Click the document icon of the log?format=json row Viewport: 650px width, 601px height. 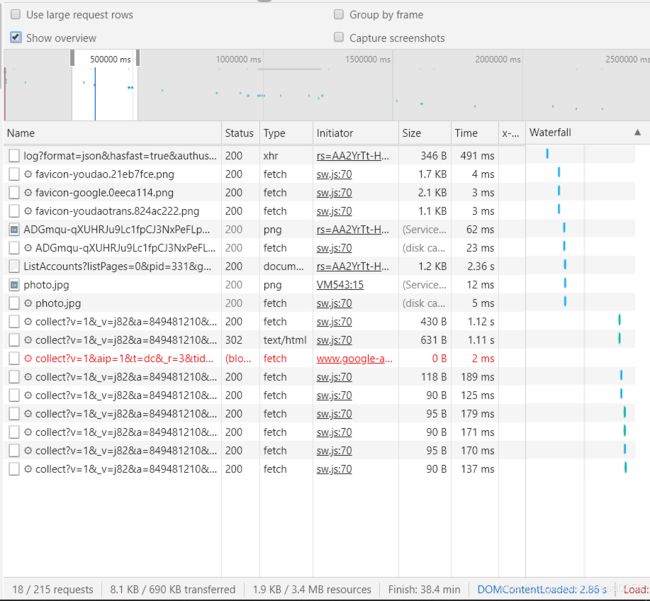pyautogui.click(x=14, y=156)
